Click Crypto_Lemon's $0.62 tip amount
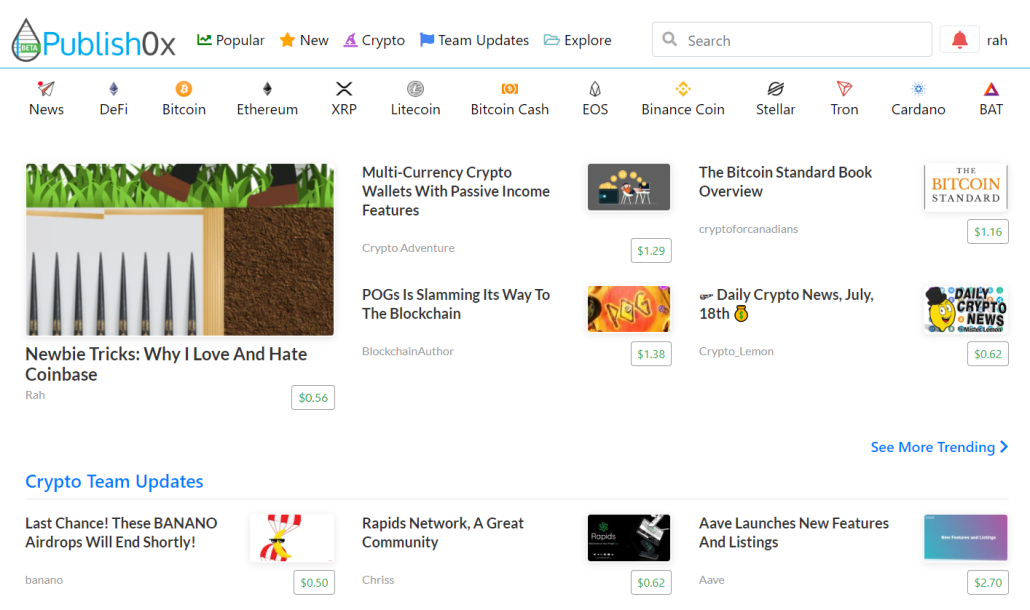Image resolution: width=1030 pixels, height=610 pixels. point(987,353)
